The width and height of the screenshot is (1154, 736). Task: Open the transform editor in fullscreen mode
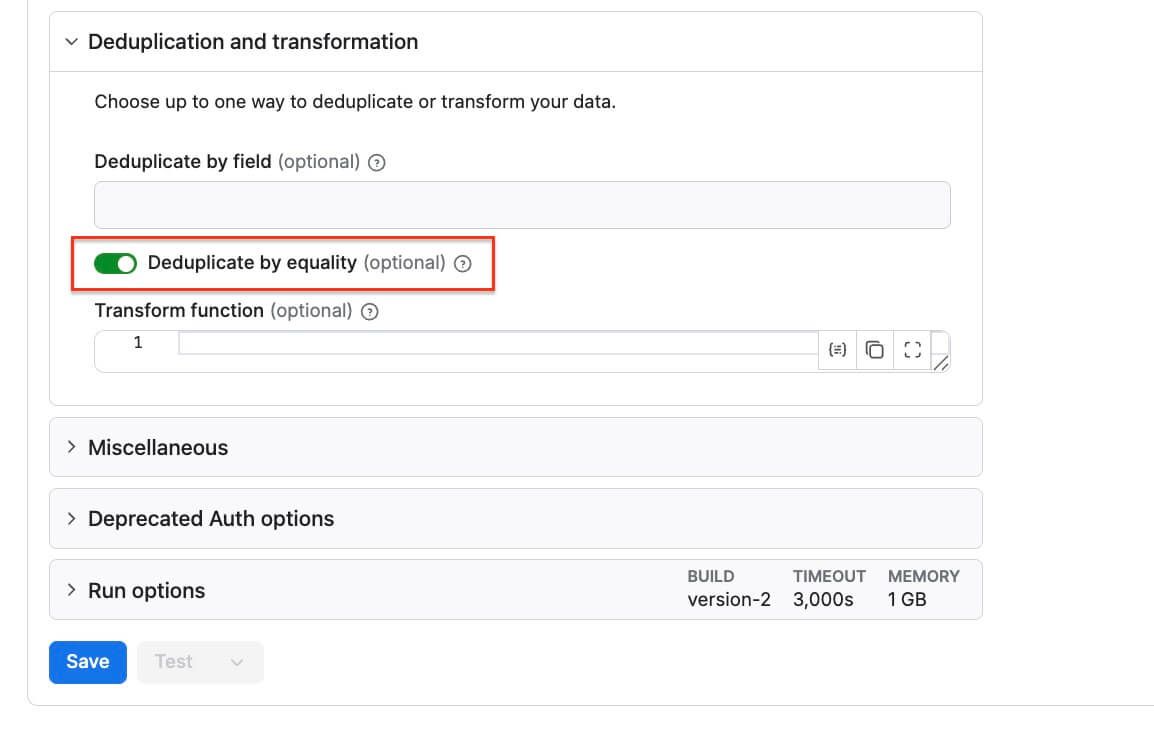tap(912, 350)
